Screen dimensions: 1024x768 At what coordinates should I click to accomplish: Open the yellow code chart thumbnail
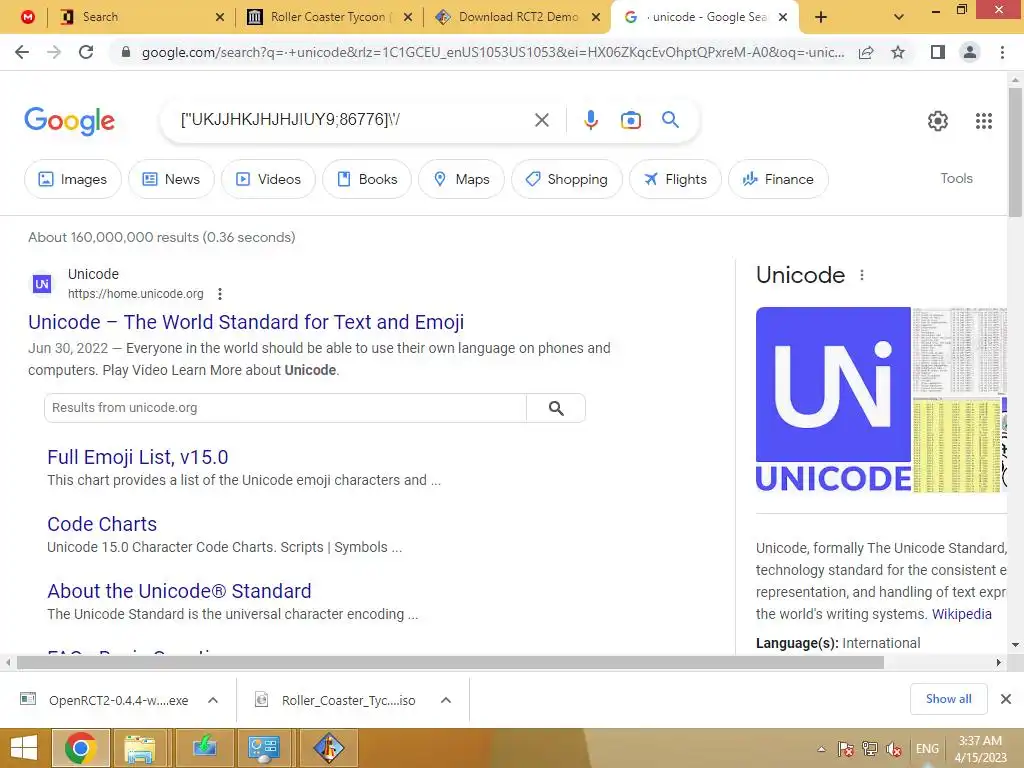coord(956,447)
